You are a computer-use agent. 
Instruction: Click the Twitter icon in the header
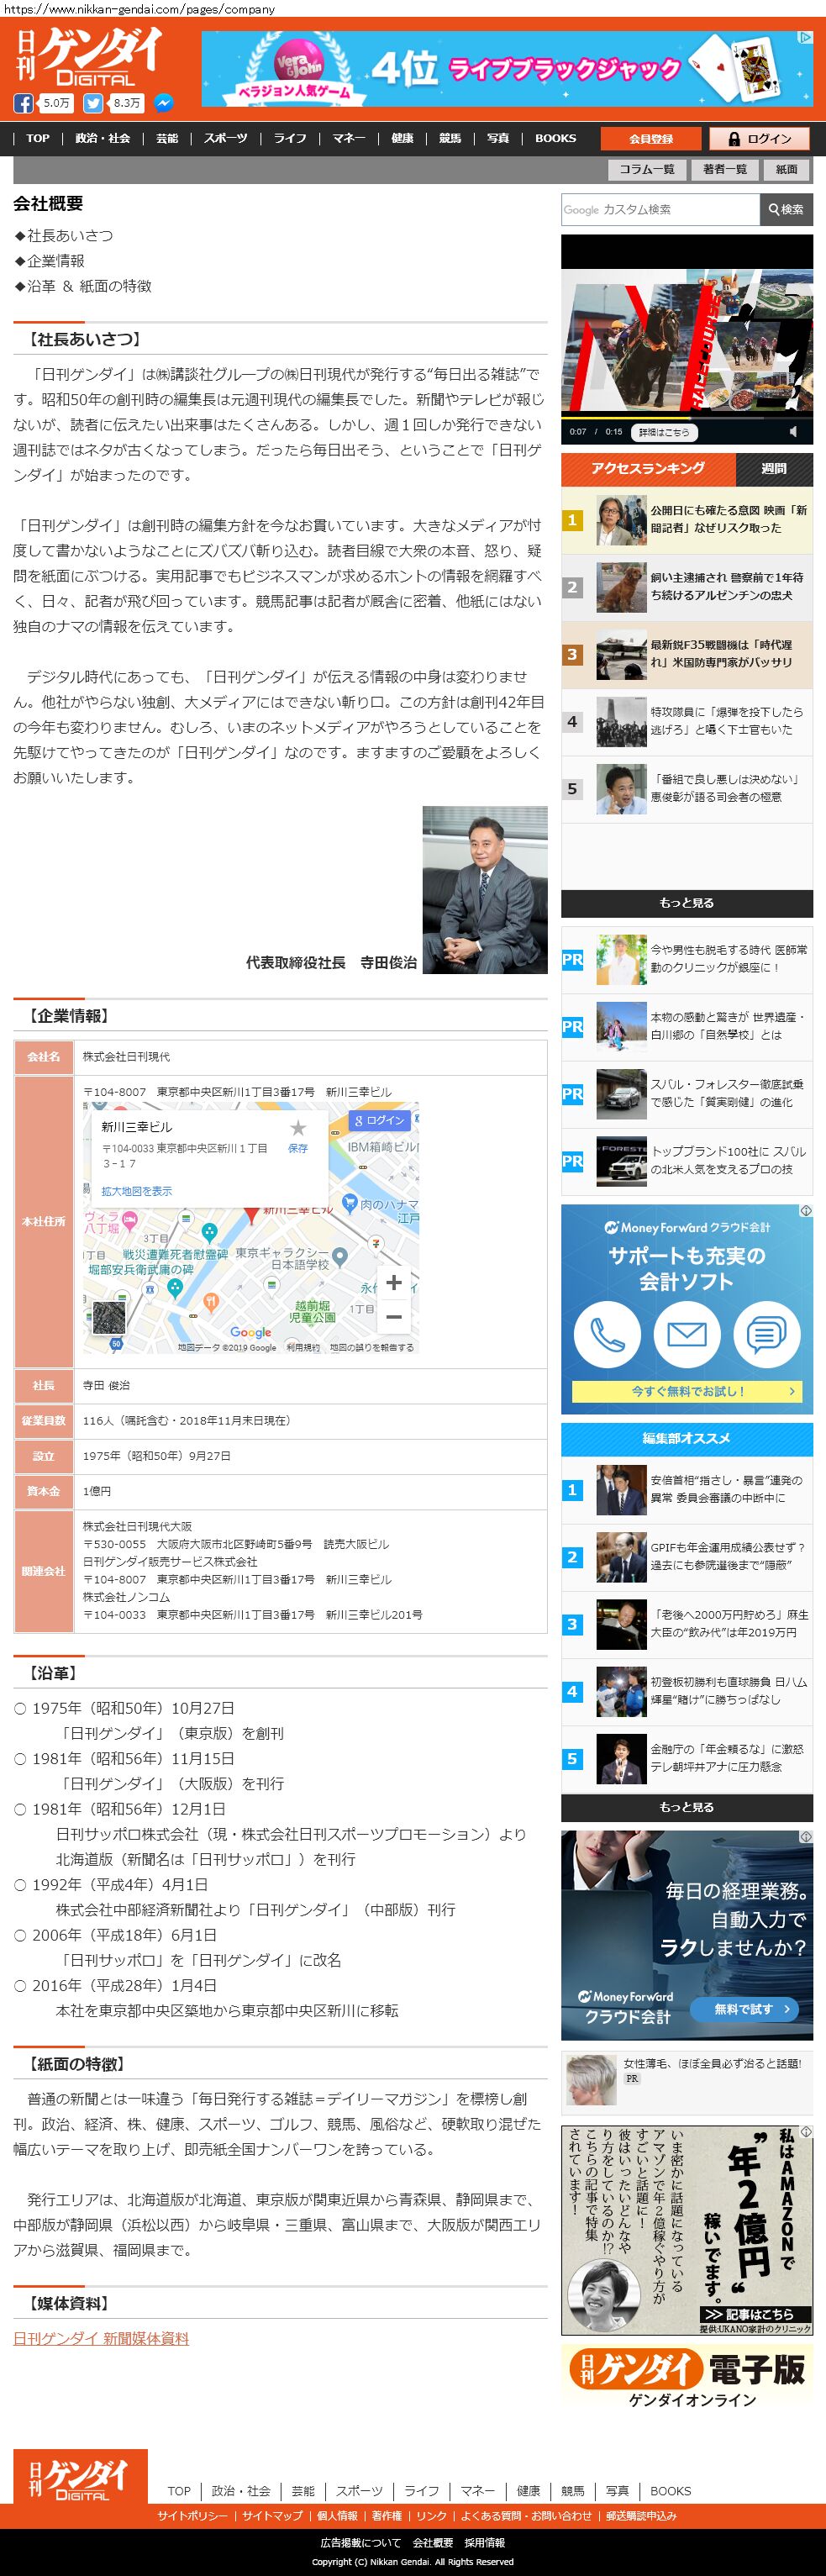tap(93, 103)
